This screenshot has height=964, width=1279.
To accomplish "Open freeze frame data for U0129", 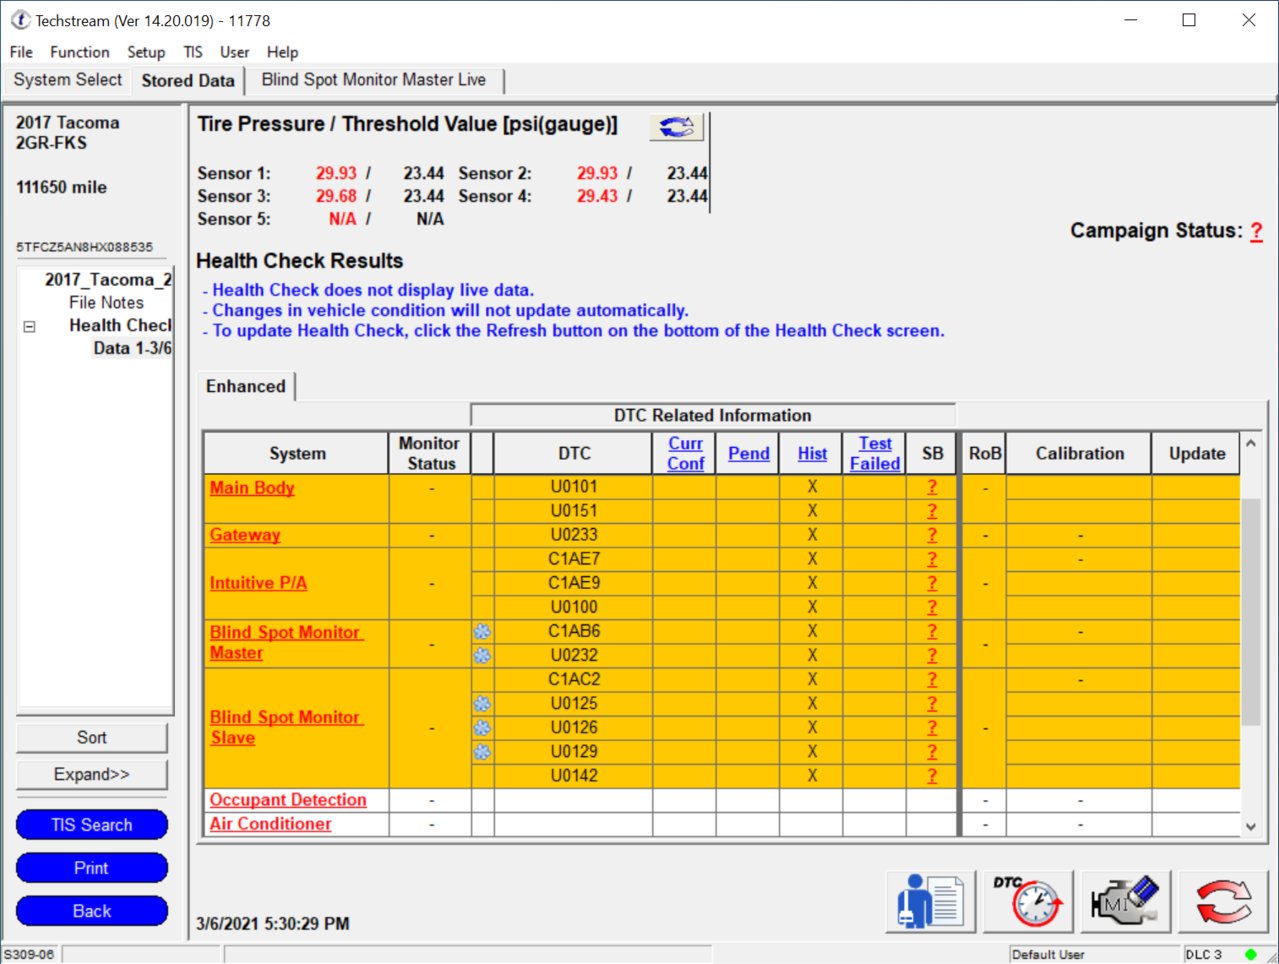I will pos(482,752).
